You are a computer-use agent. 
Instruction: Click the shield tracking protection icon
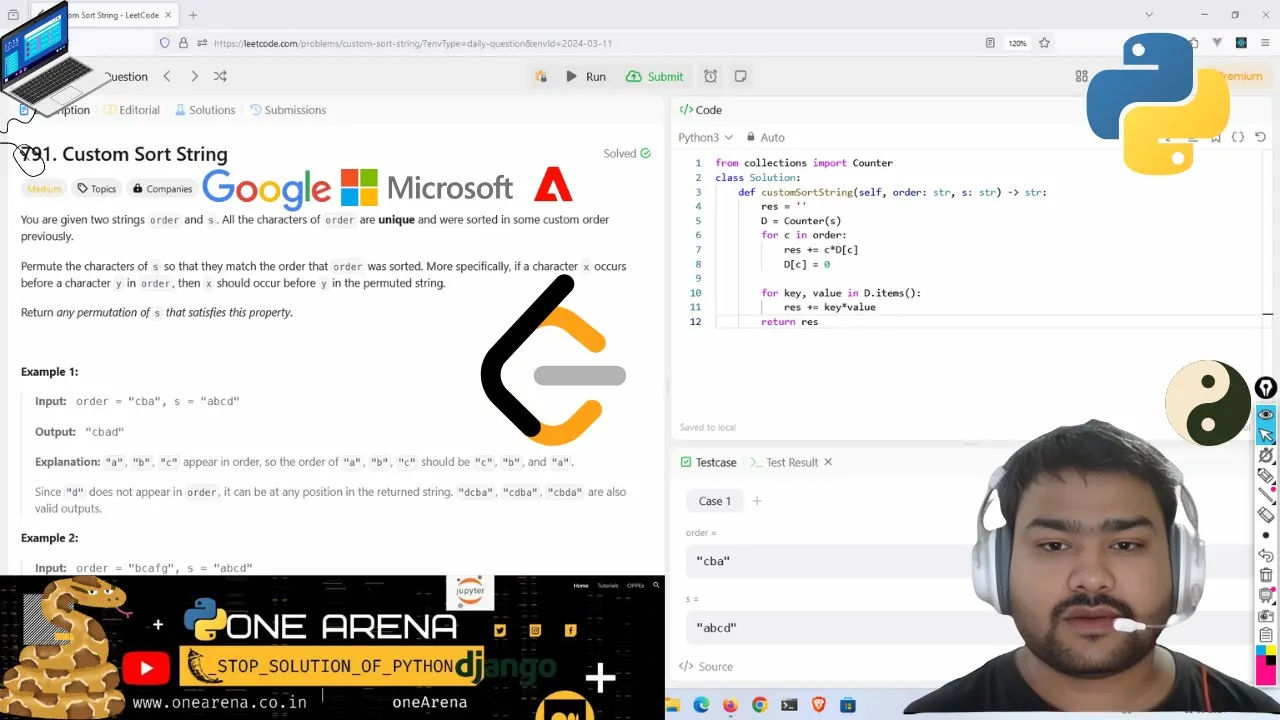click(x=165, y=43)
